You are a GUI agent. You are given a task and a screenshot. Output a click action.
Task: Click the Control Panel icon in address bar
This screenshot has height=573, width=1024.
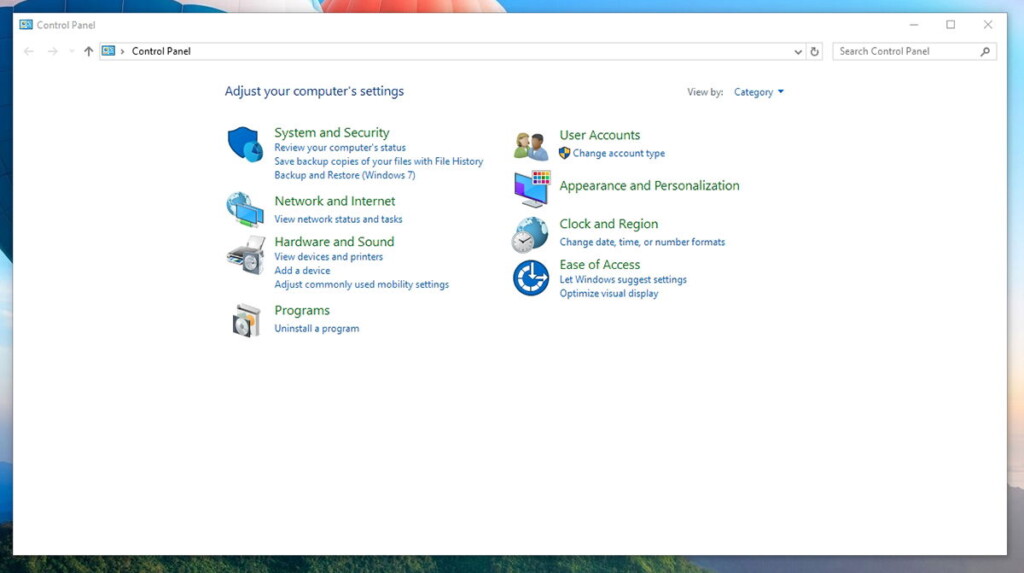point(108,51)
